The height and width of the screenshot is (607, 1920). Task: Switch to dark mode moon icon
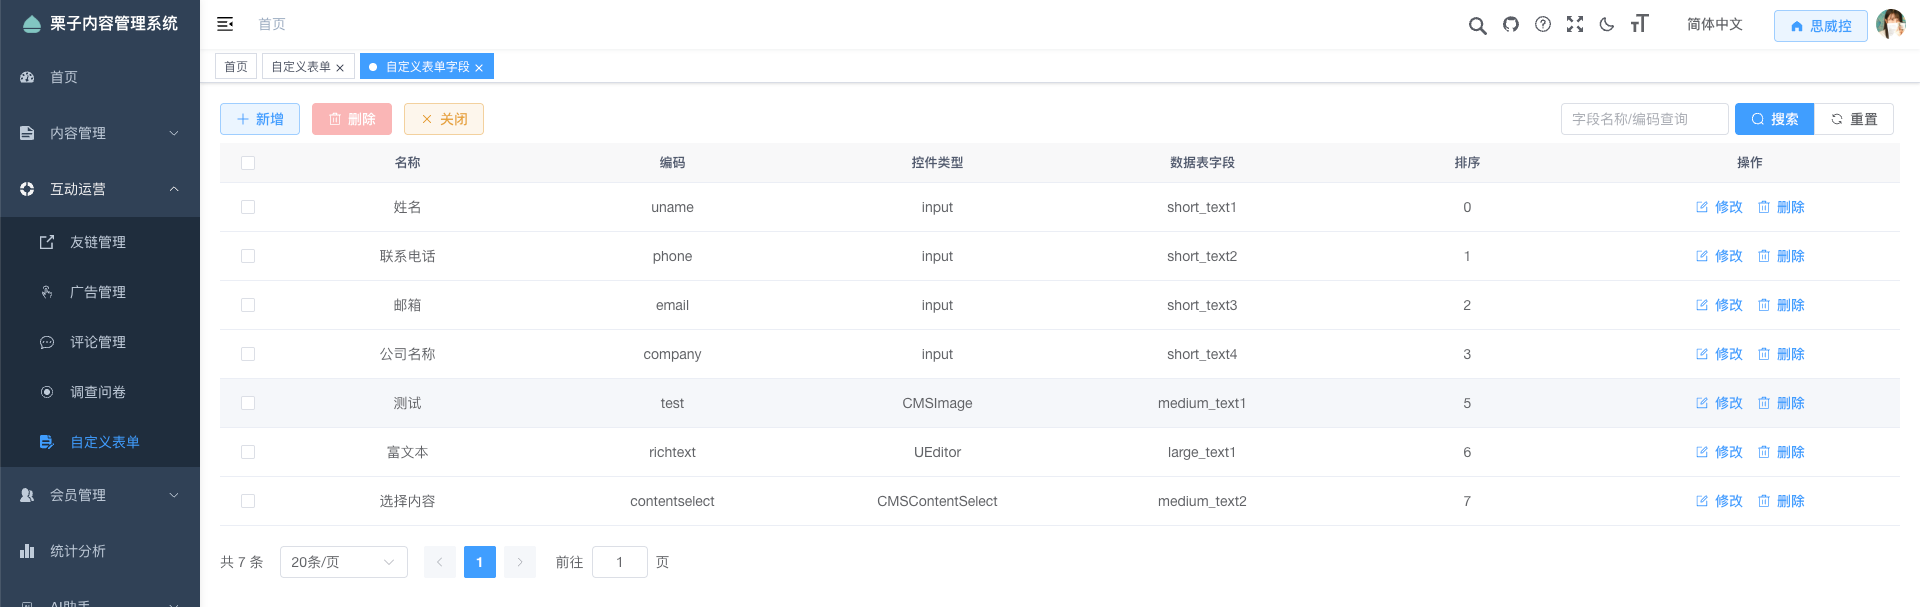(x=1607, y=24)
